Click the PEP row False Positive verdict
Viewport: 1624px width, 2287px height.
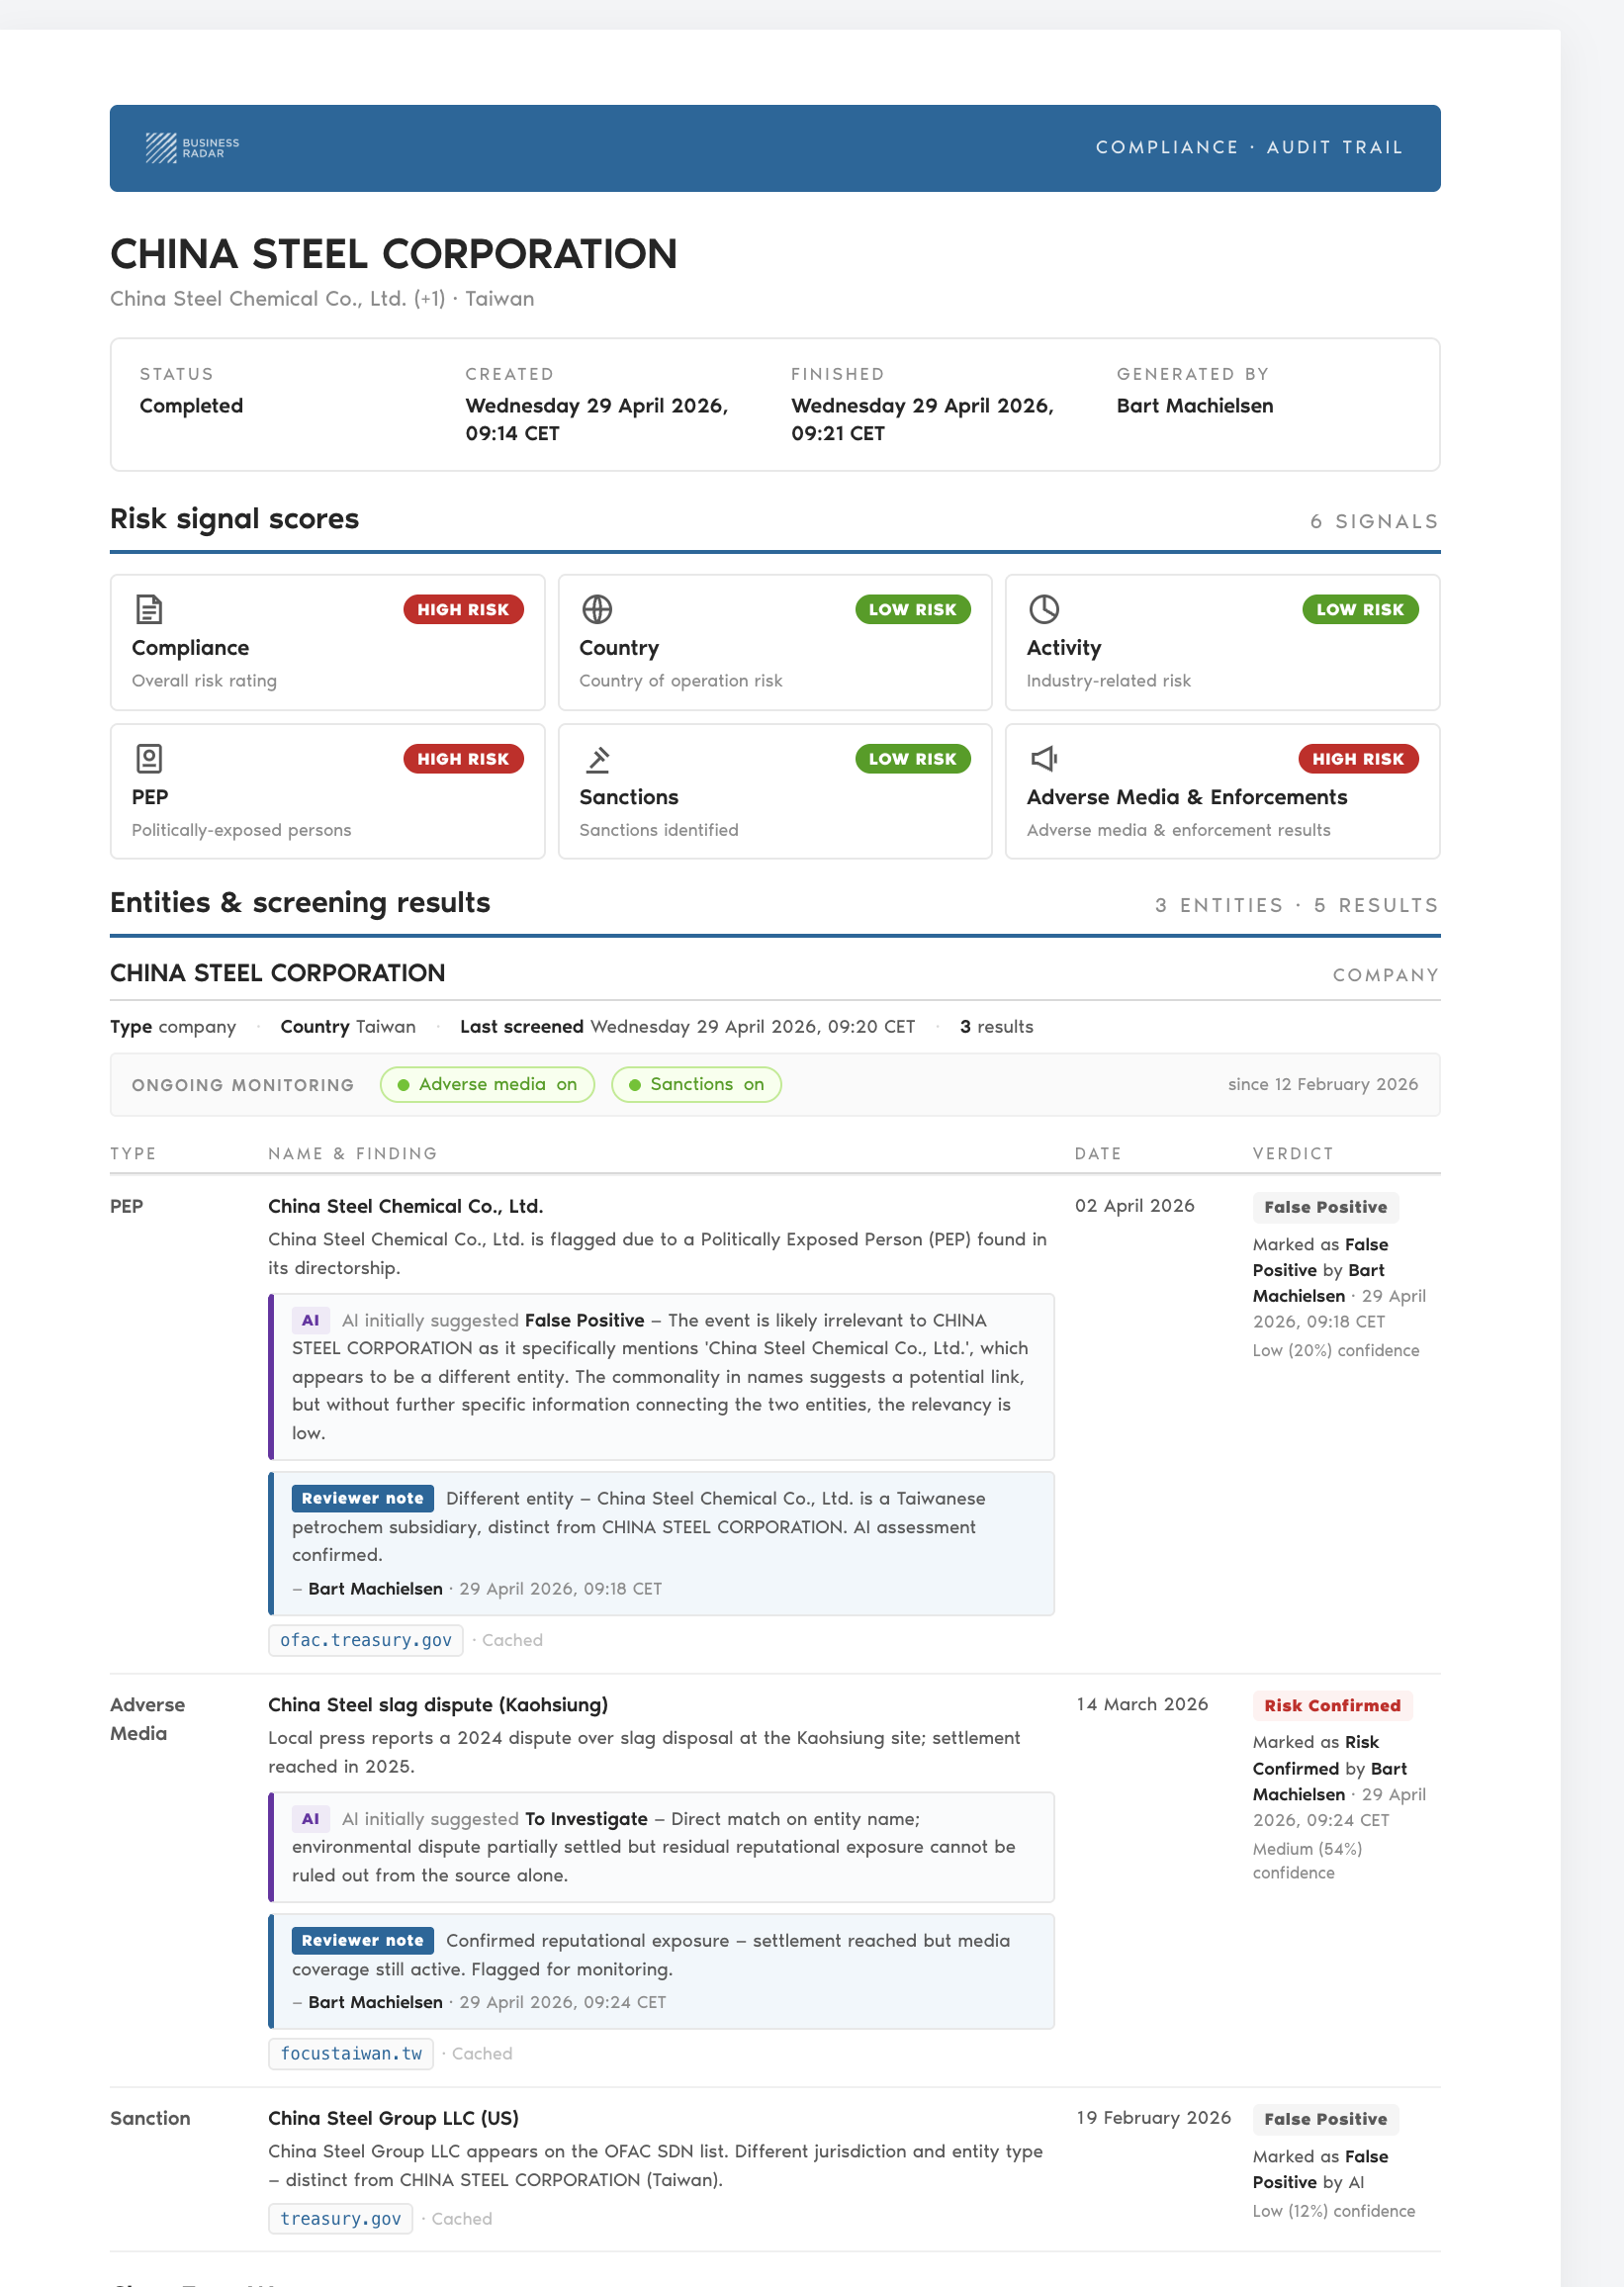(1325, 1207)
